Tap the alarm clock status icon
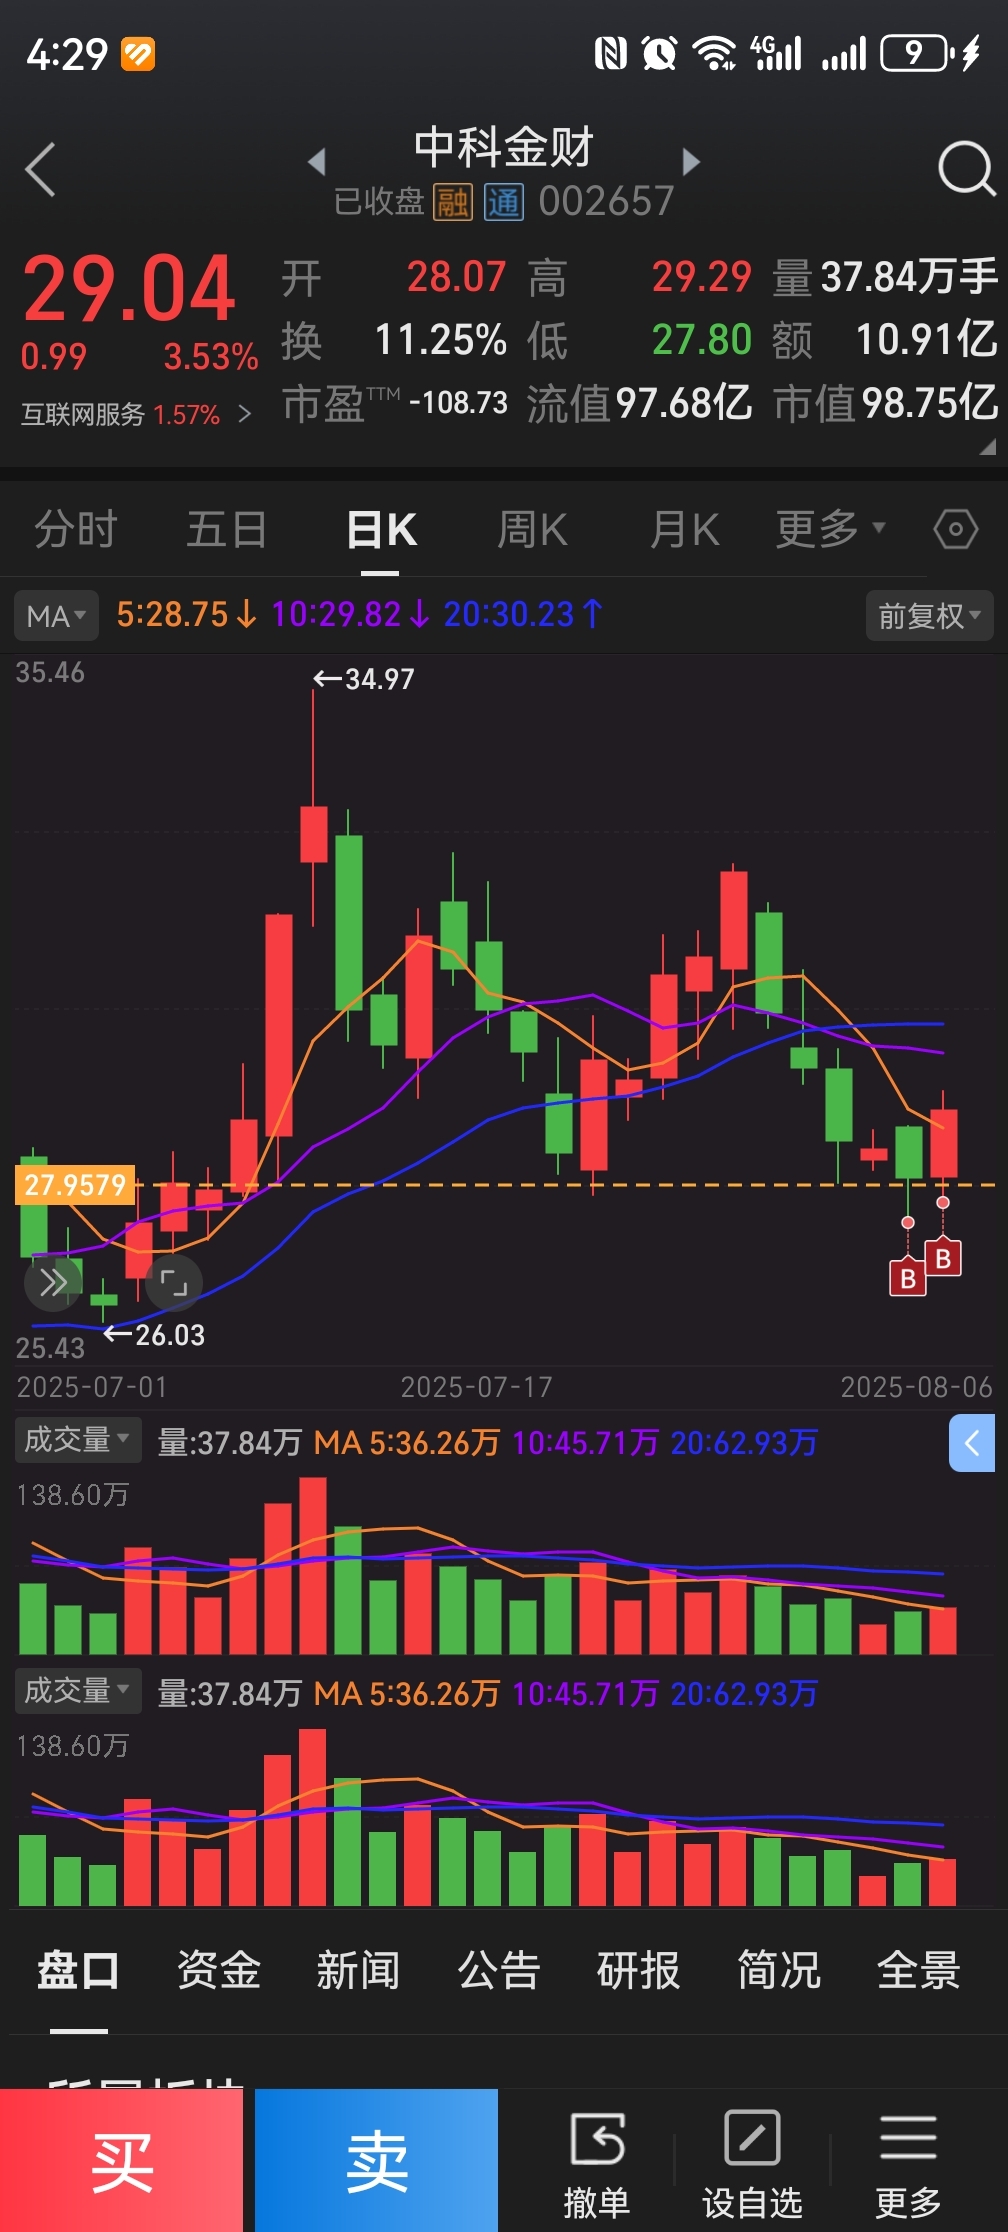The height and width of the screenshot is (2232, 1008). click(x=659, y=53)
